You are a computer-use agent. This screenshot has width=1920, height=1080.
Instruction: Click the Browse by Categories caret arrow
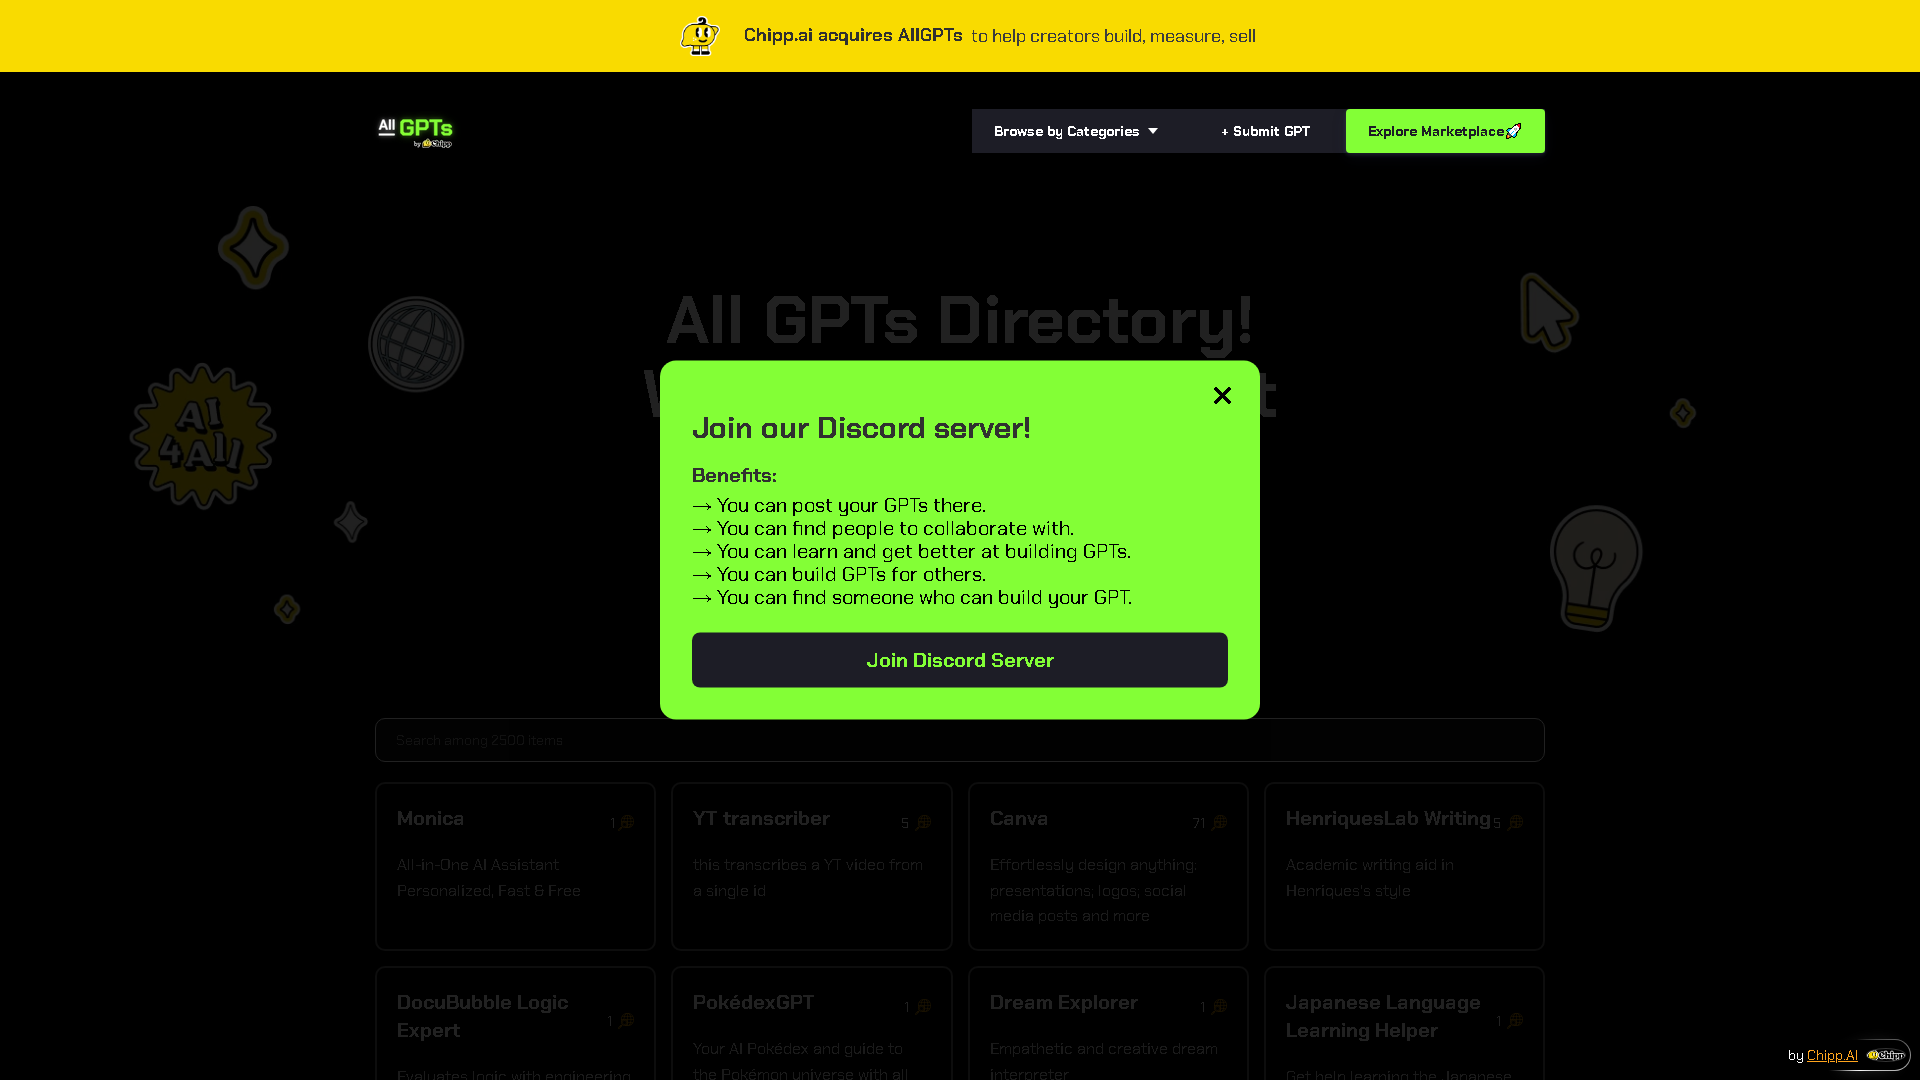(x=1153, y=131)
